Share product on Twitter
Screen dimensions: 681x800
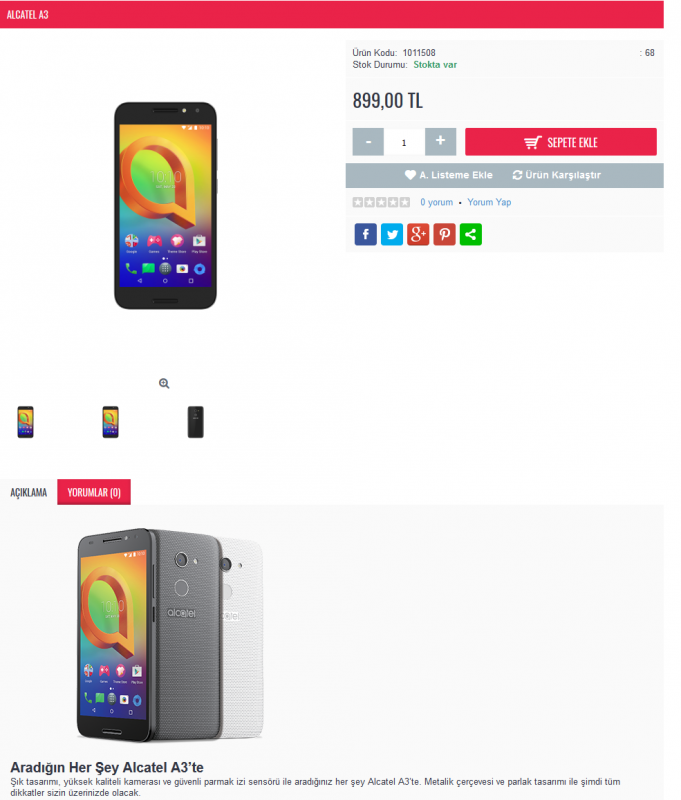392,234
